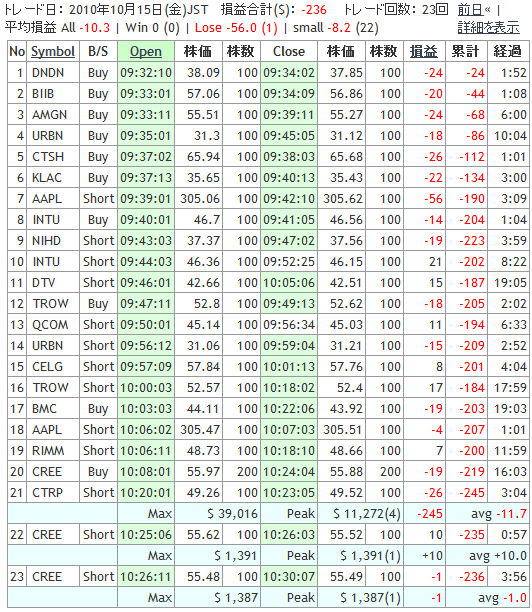Sort by the Symbol column header

tap(53, 51)
